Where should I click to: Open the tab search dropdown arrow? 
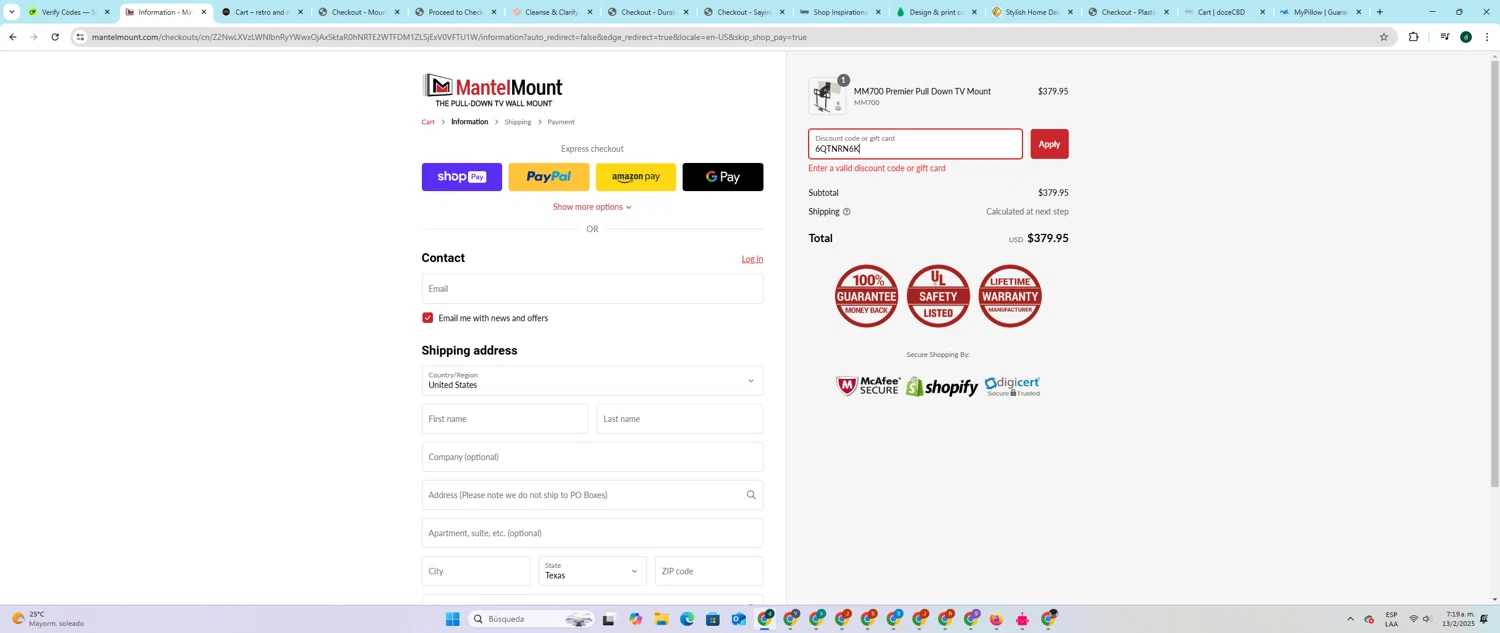pos(11,12)
